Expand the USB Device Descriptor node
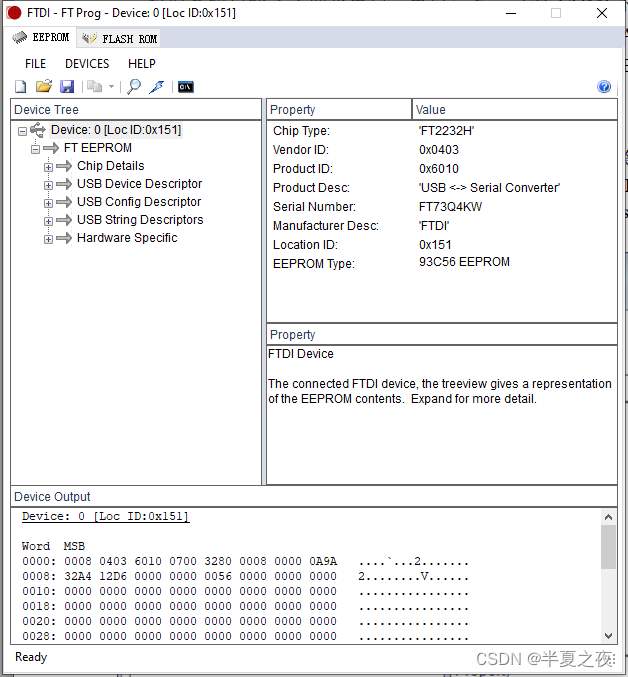Image resolution: width=628 pixels, height=677 pixels. point(49,185)
